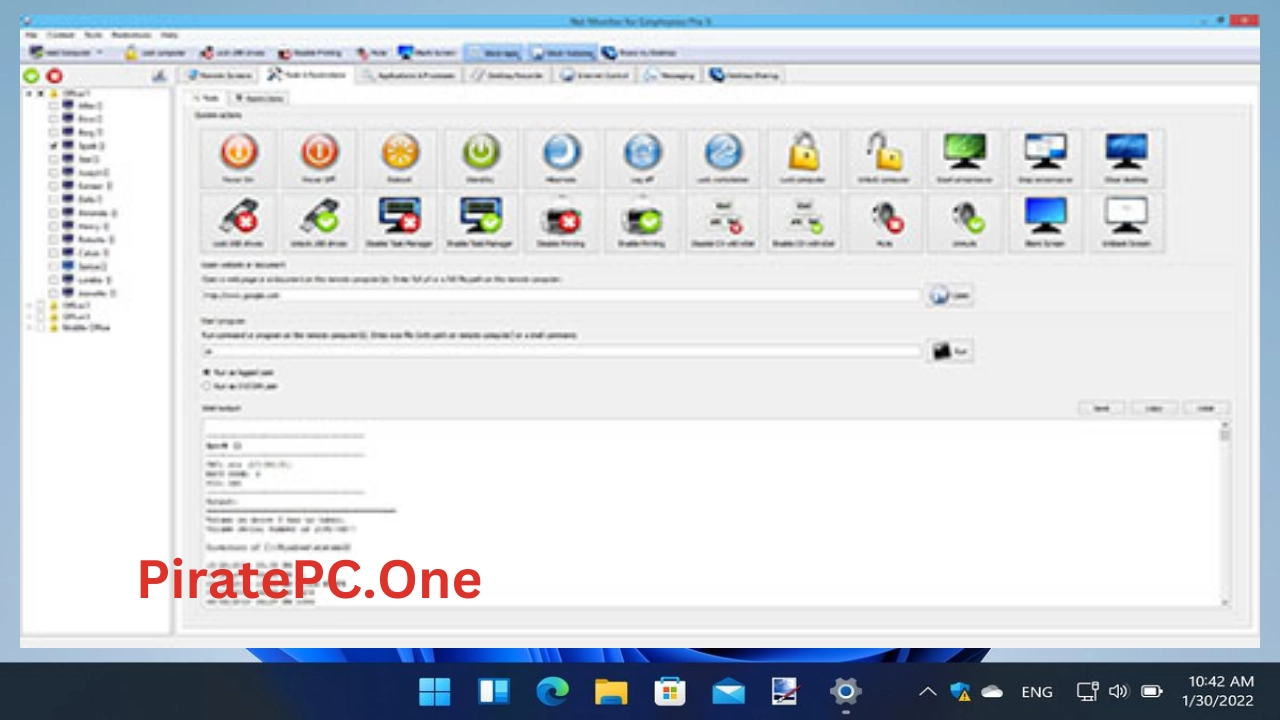This screenshot has height=720, width=1280.
Task: Click the Copy button above shell output
Action: click(1154, 408)
